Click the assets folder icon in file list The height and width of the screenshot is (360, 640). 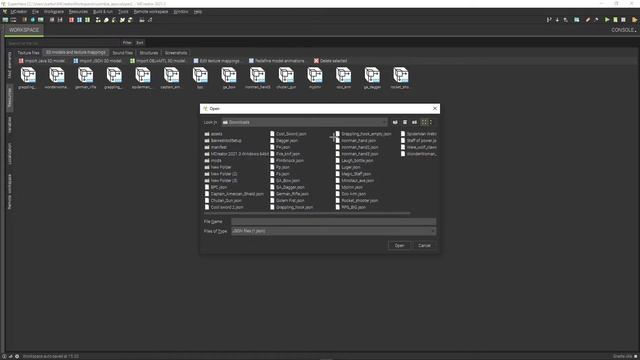coord(207,134)
